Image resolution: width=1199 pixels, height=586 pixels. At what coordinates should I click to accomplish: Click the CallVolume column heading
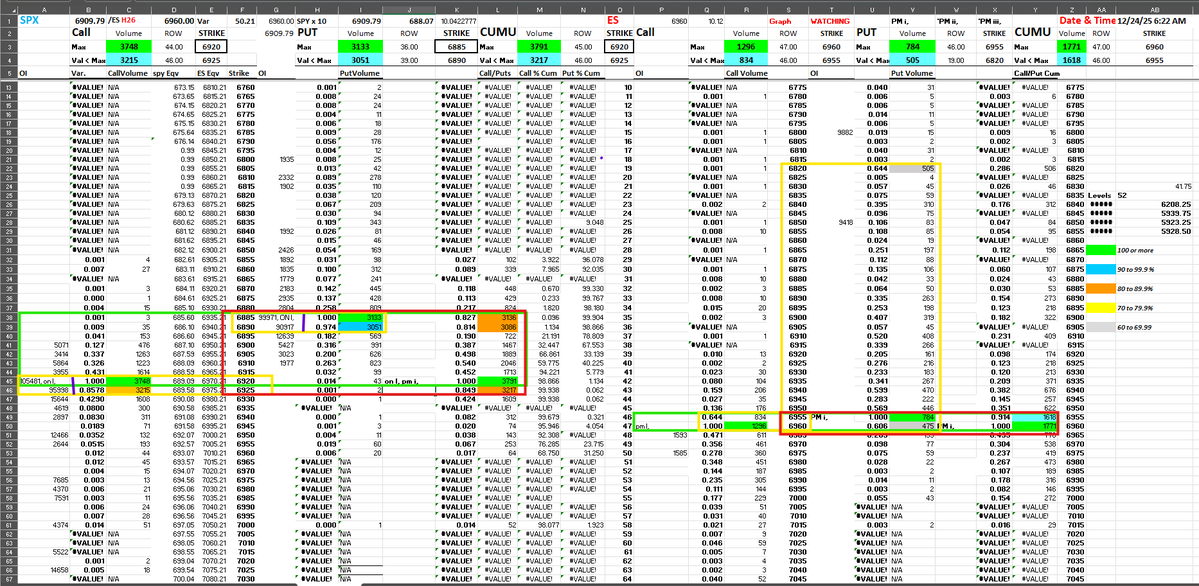(x=126, y=73)
